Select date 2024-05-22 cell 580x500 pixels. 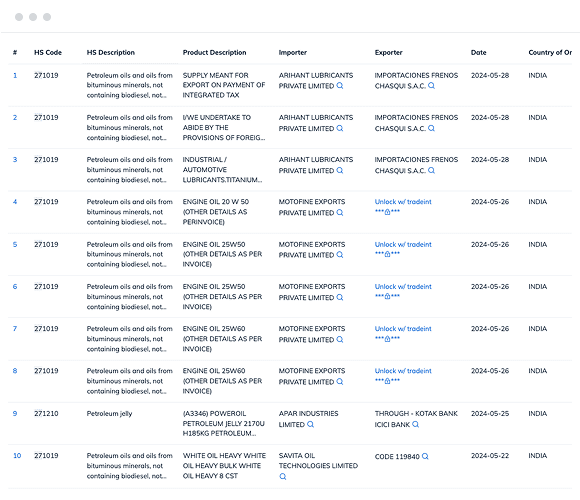click(490, 456)
